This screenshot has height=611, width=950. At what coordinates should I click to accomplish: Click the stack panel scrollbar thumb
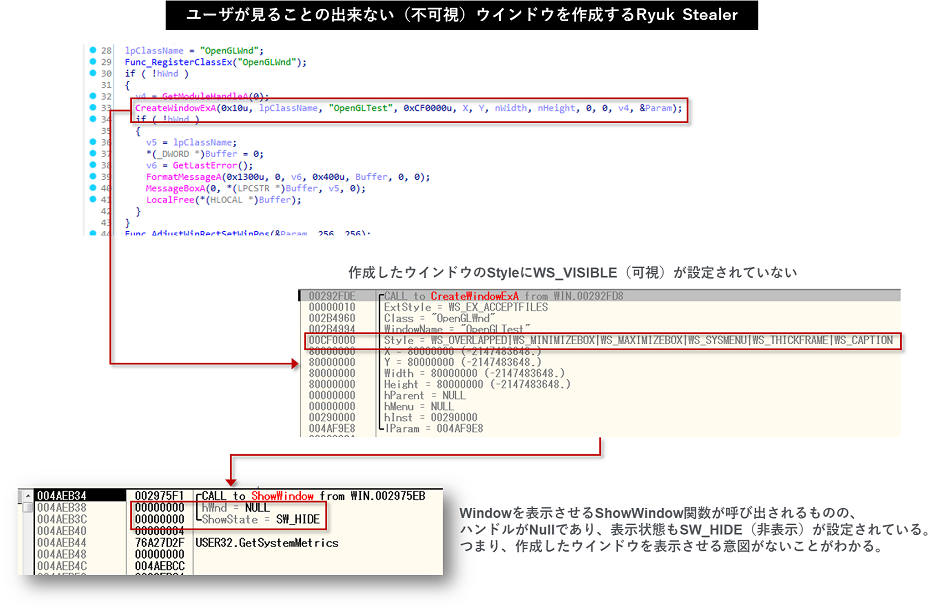pos(27,507)
